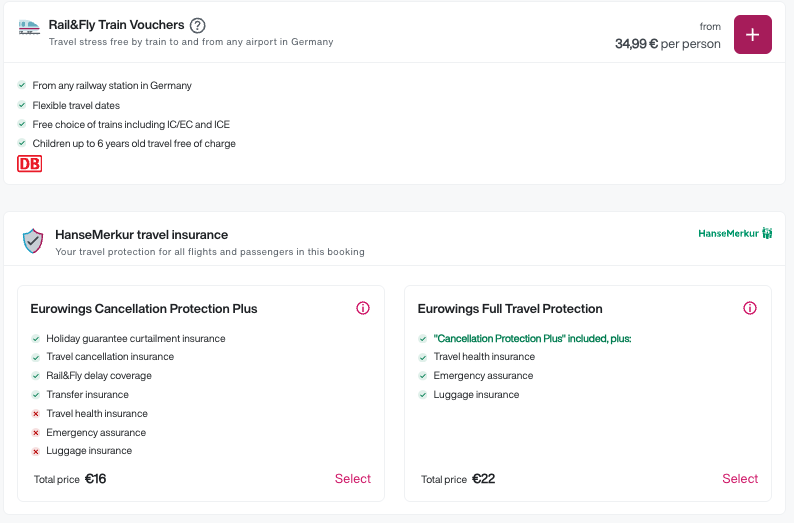Click 'Travel cancellation insurance' text
This screenshot has height=523, width=794.
110,356
